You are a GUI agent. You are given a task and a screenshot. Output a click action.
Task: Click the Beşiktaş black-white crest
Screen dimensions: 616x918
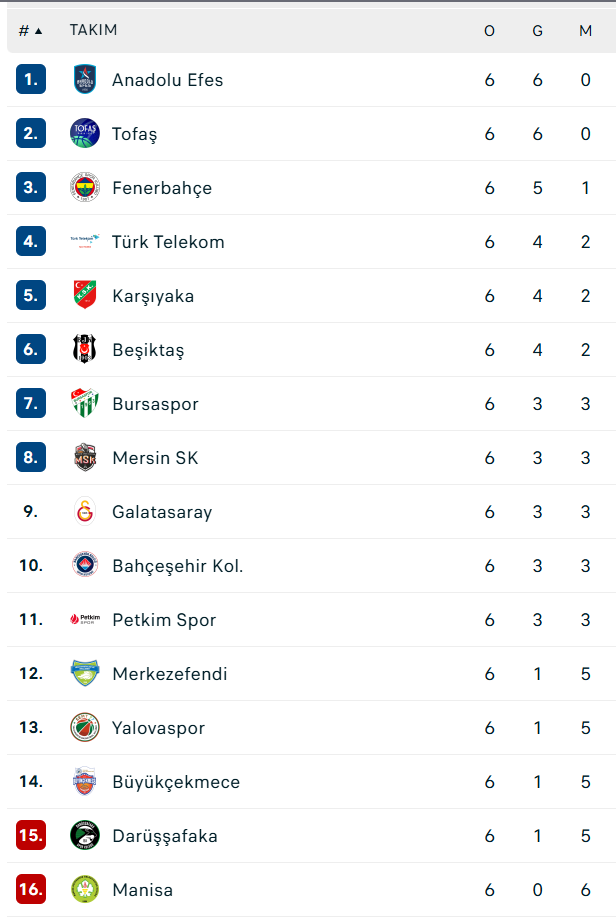coord(85,350)
